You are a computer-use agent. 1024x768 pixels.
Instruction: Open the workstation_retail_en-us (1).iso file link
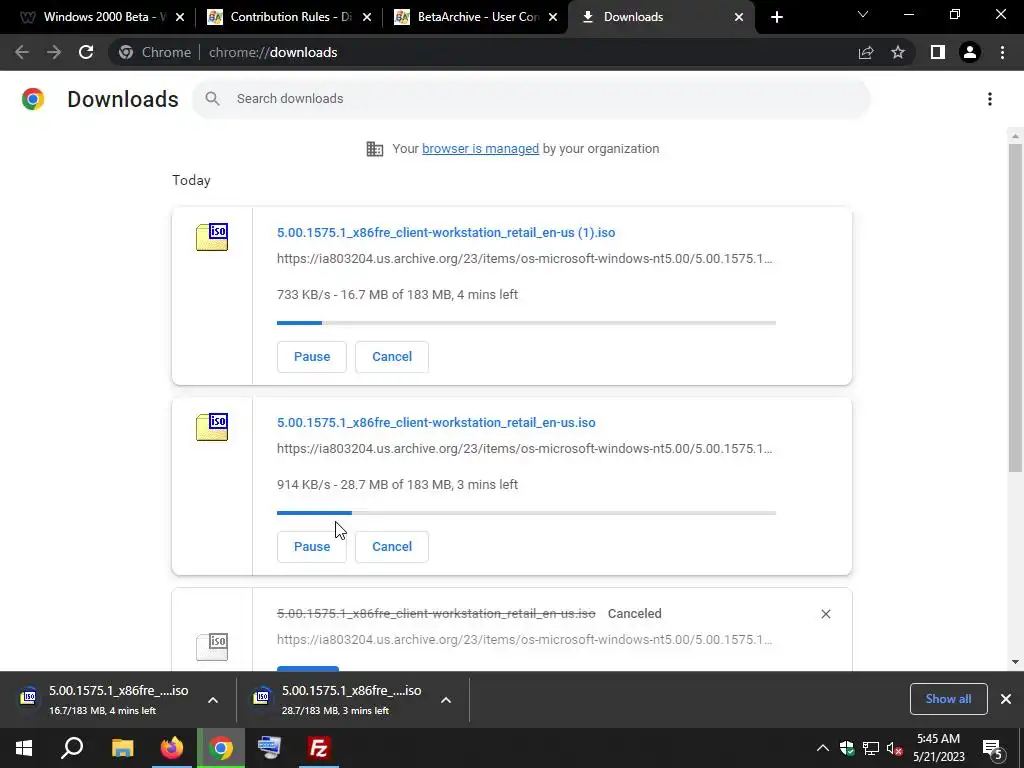pos(445,232)
